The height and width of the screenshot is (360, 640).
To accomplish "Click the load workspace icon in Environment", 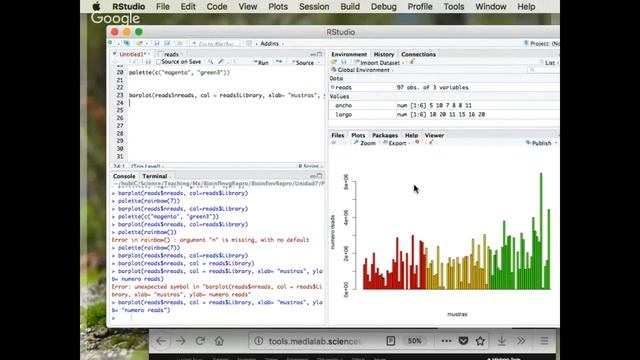I will coord(334,62).
